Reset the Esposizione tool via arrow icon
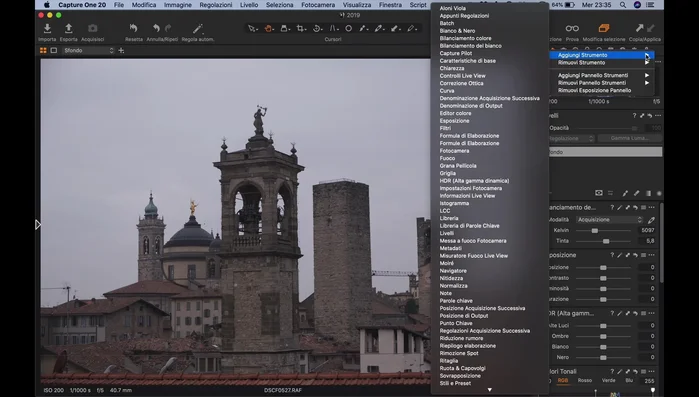Viewport: 699px width, 397px height. 635,255
